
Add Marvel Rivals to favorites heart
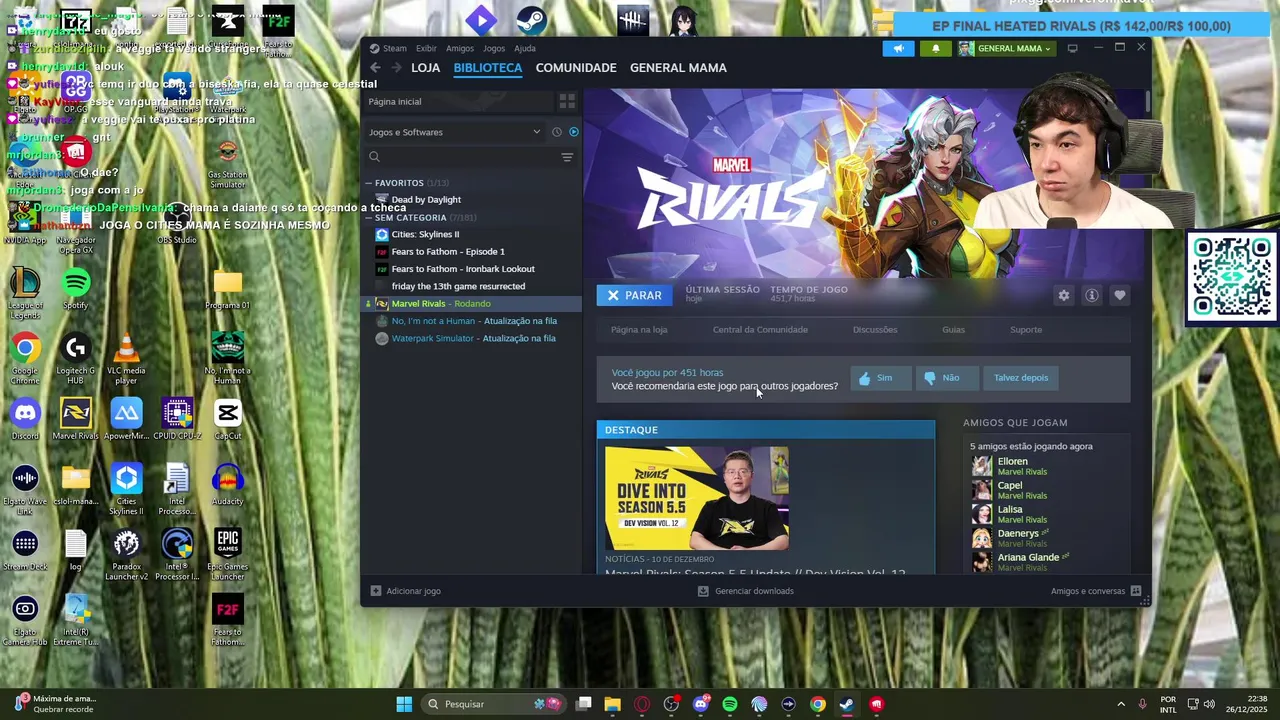click(x=1120, y=295)
